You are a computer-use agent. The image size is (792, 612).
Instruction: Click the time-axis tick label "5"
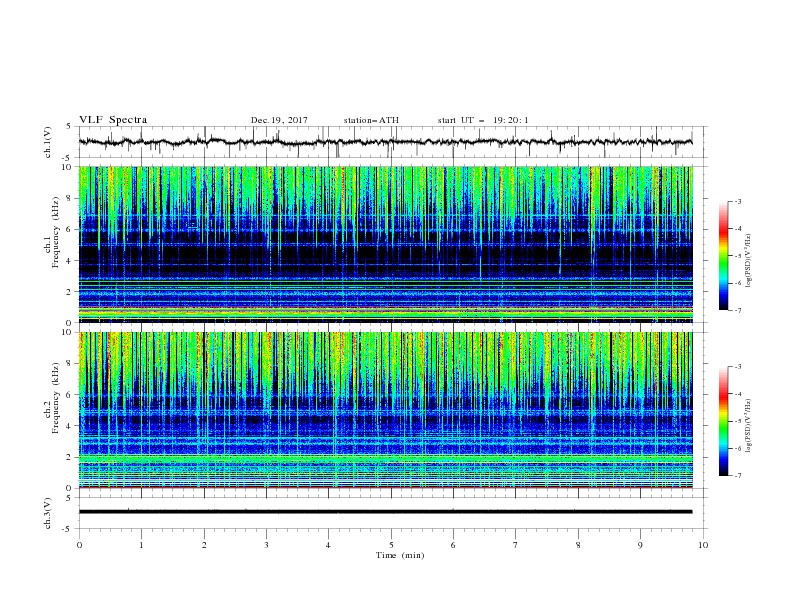pos(391,545)
